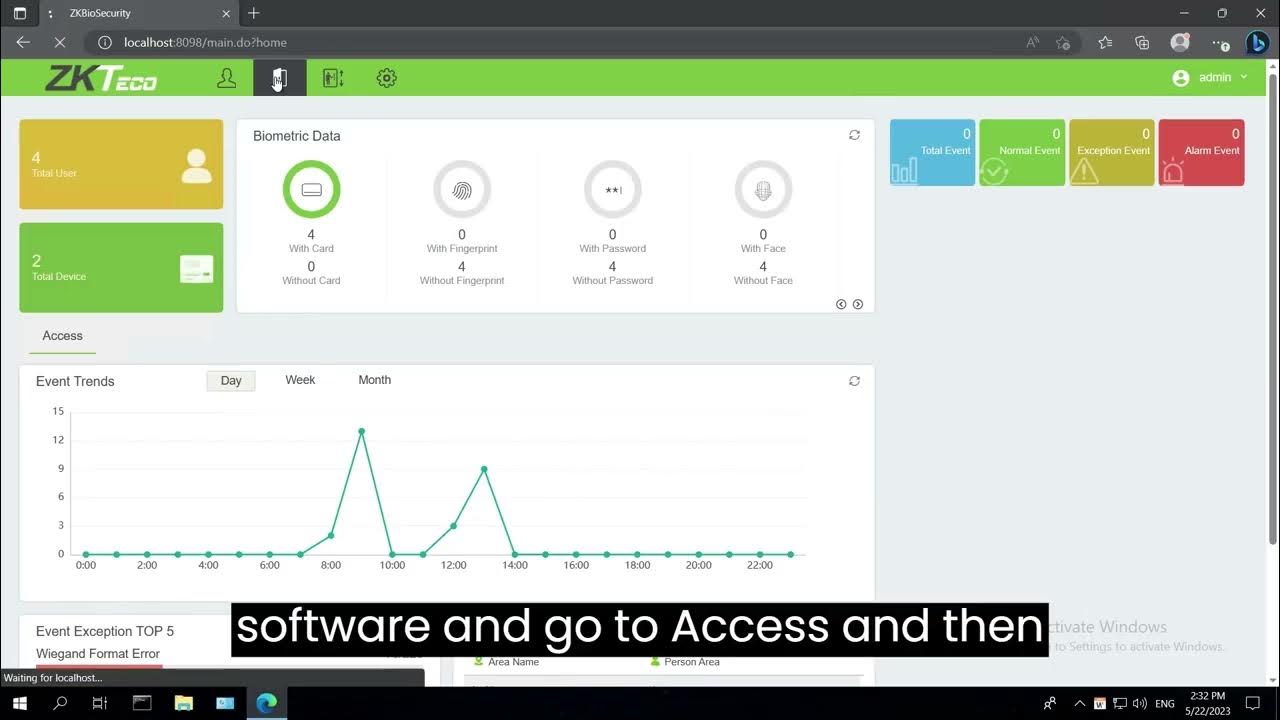Open the Elevator control module icon
Viewport: 1280px width, 720px height.
coord(333,78)
